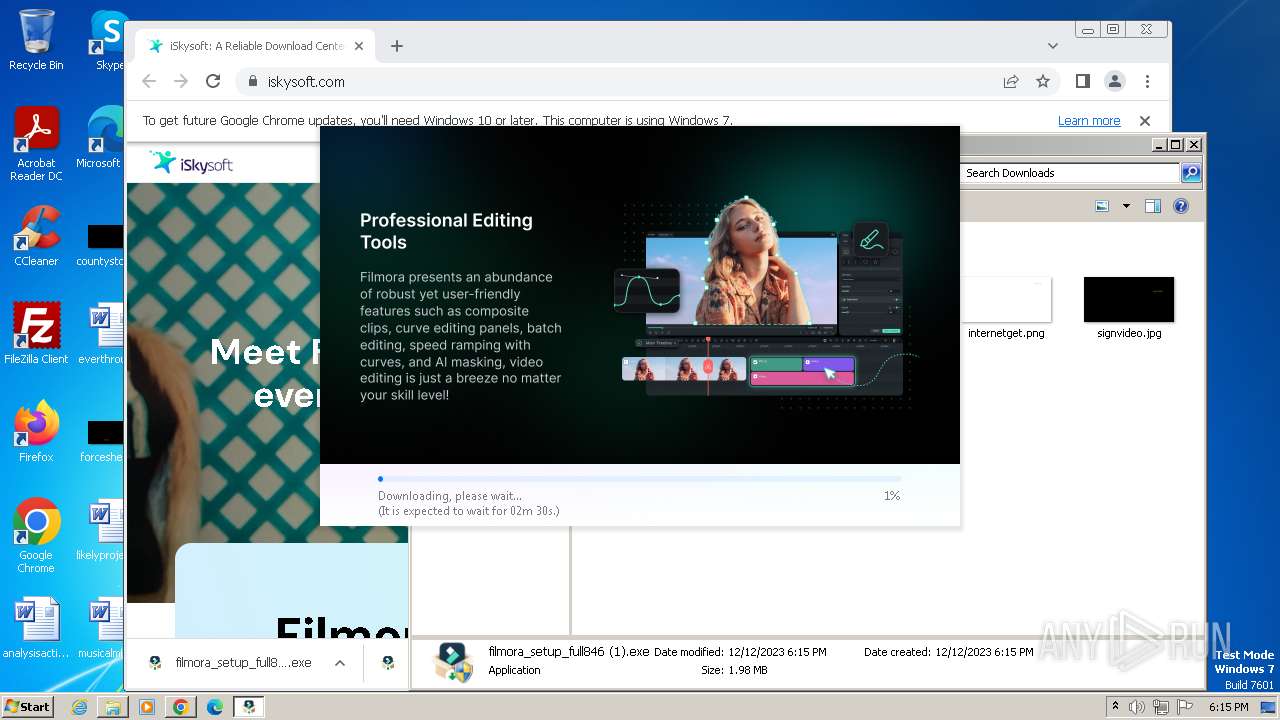Toggle the preview pane icon in Explorer

coord(1153,206)
